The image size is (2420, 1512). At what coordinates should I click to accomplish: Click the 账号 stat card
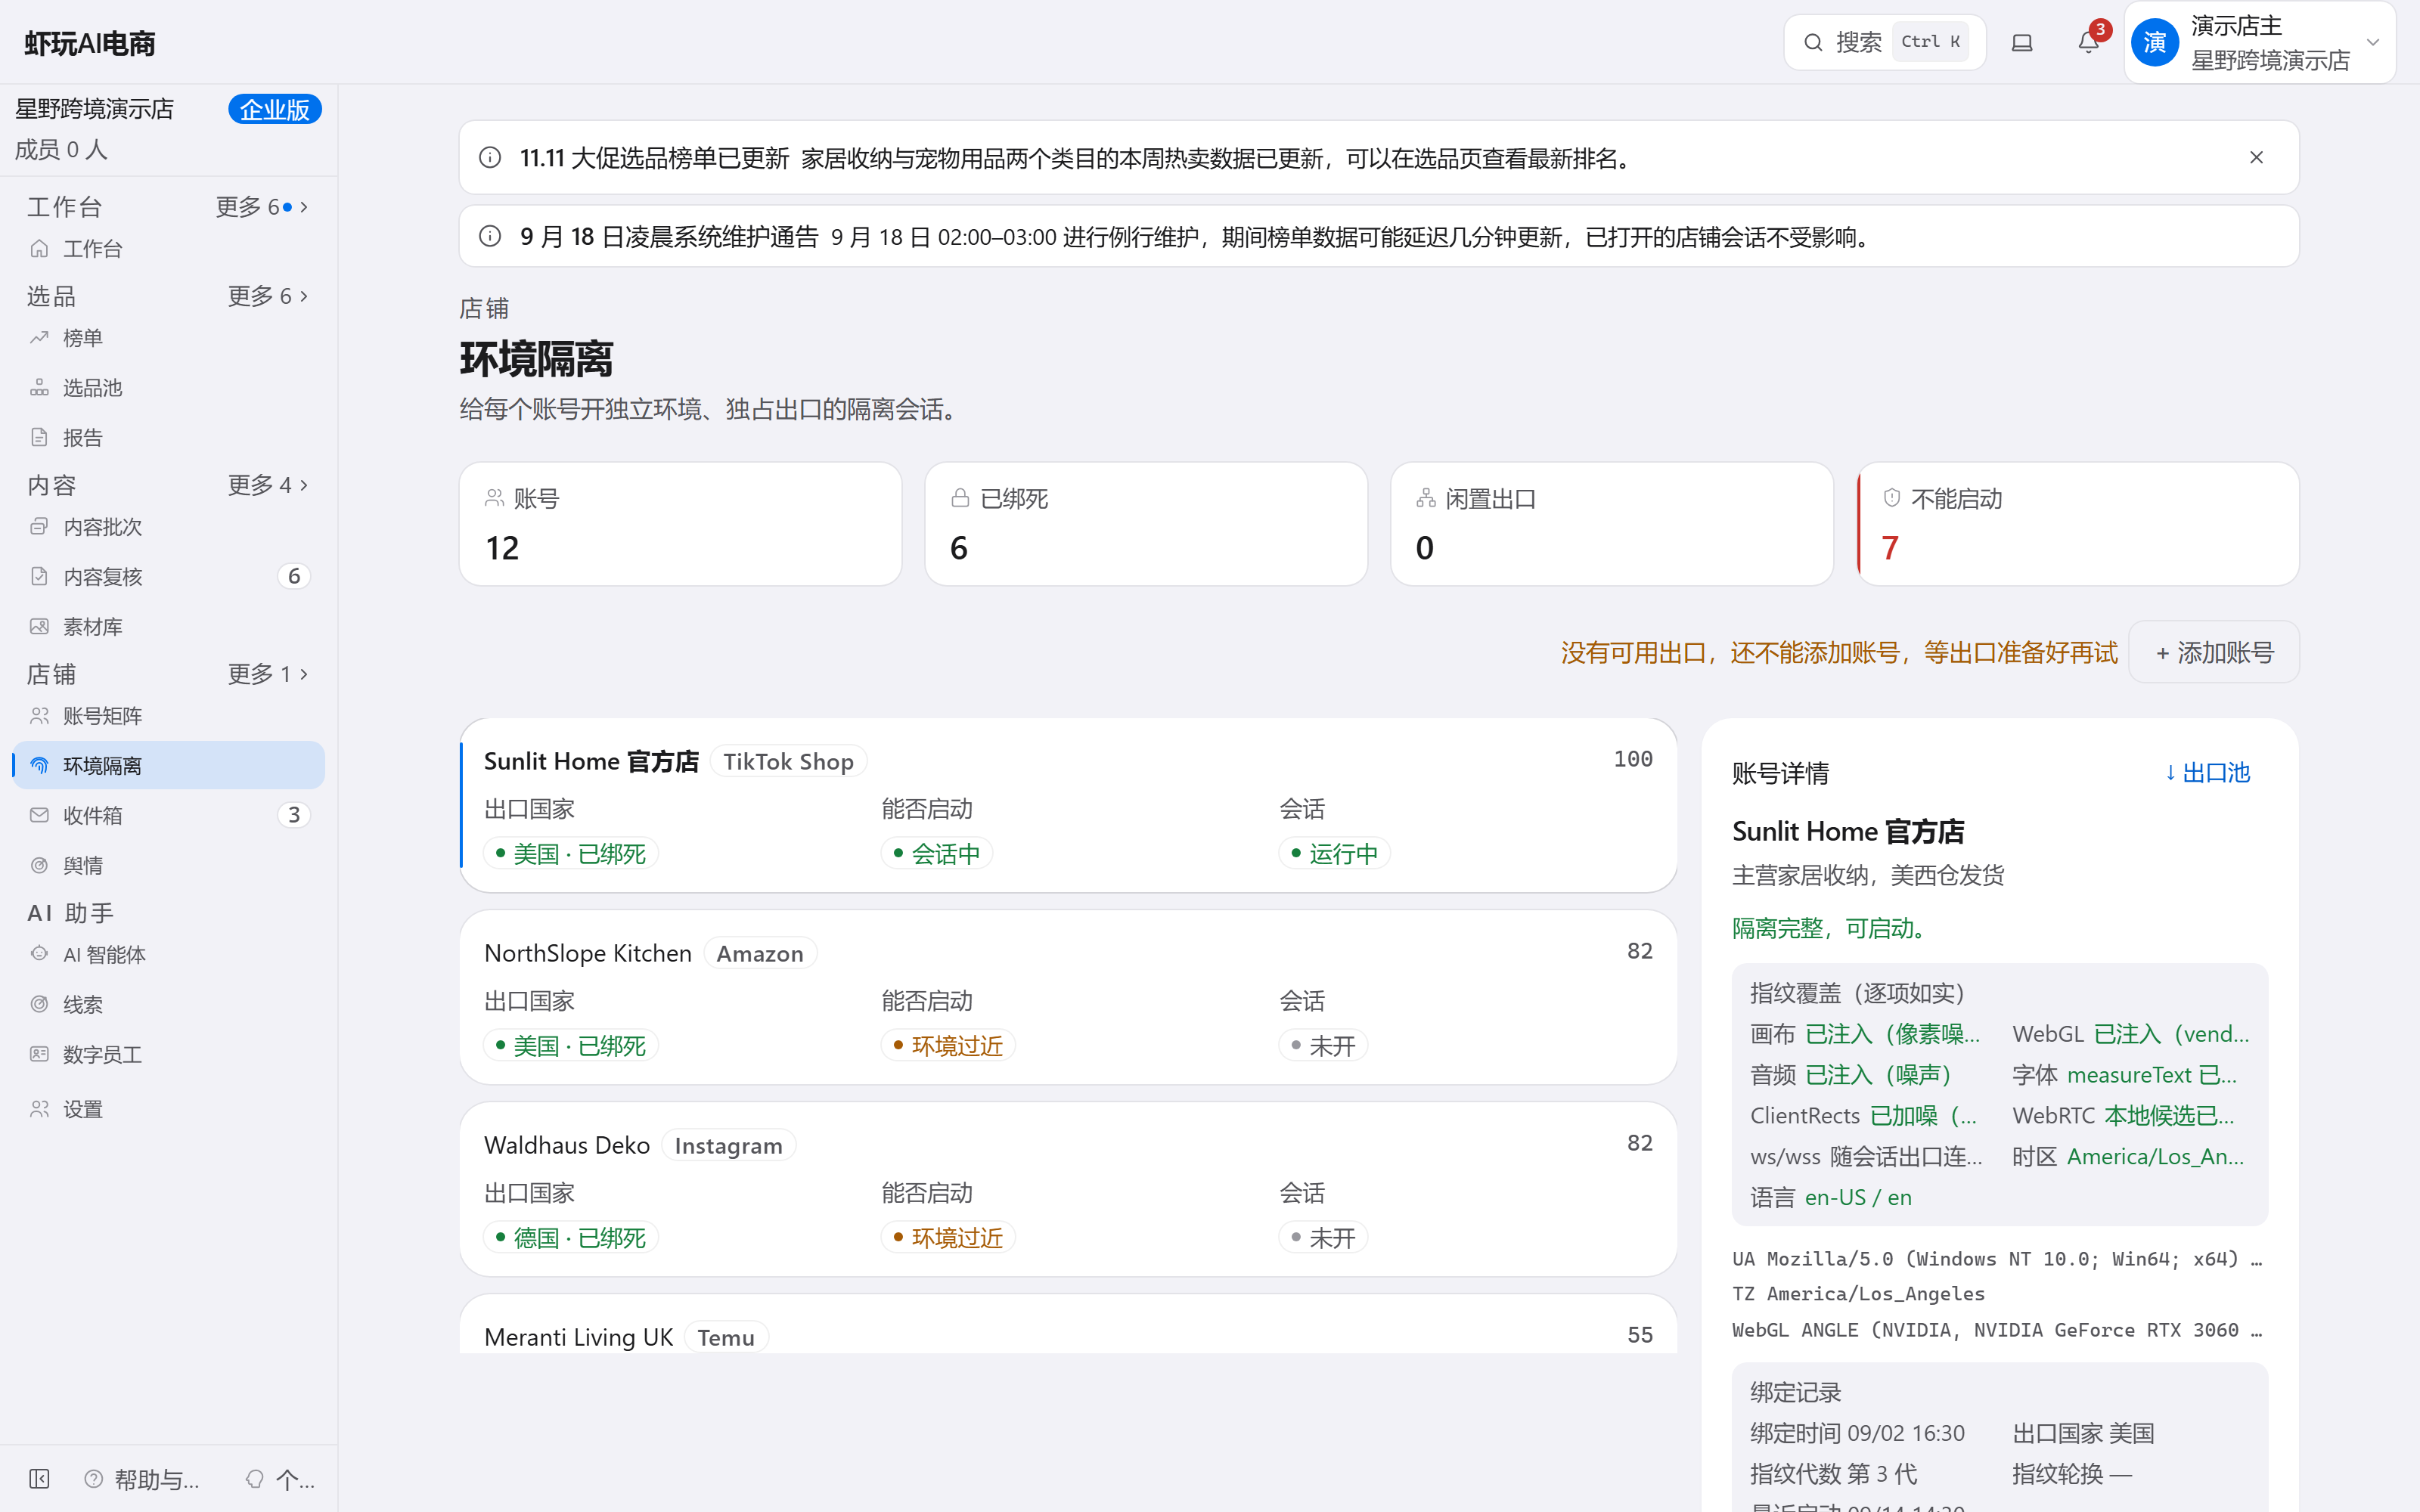(680, 524)
